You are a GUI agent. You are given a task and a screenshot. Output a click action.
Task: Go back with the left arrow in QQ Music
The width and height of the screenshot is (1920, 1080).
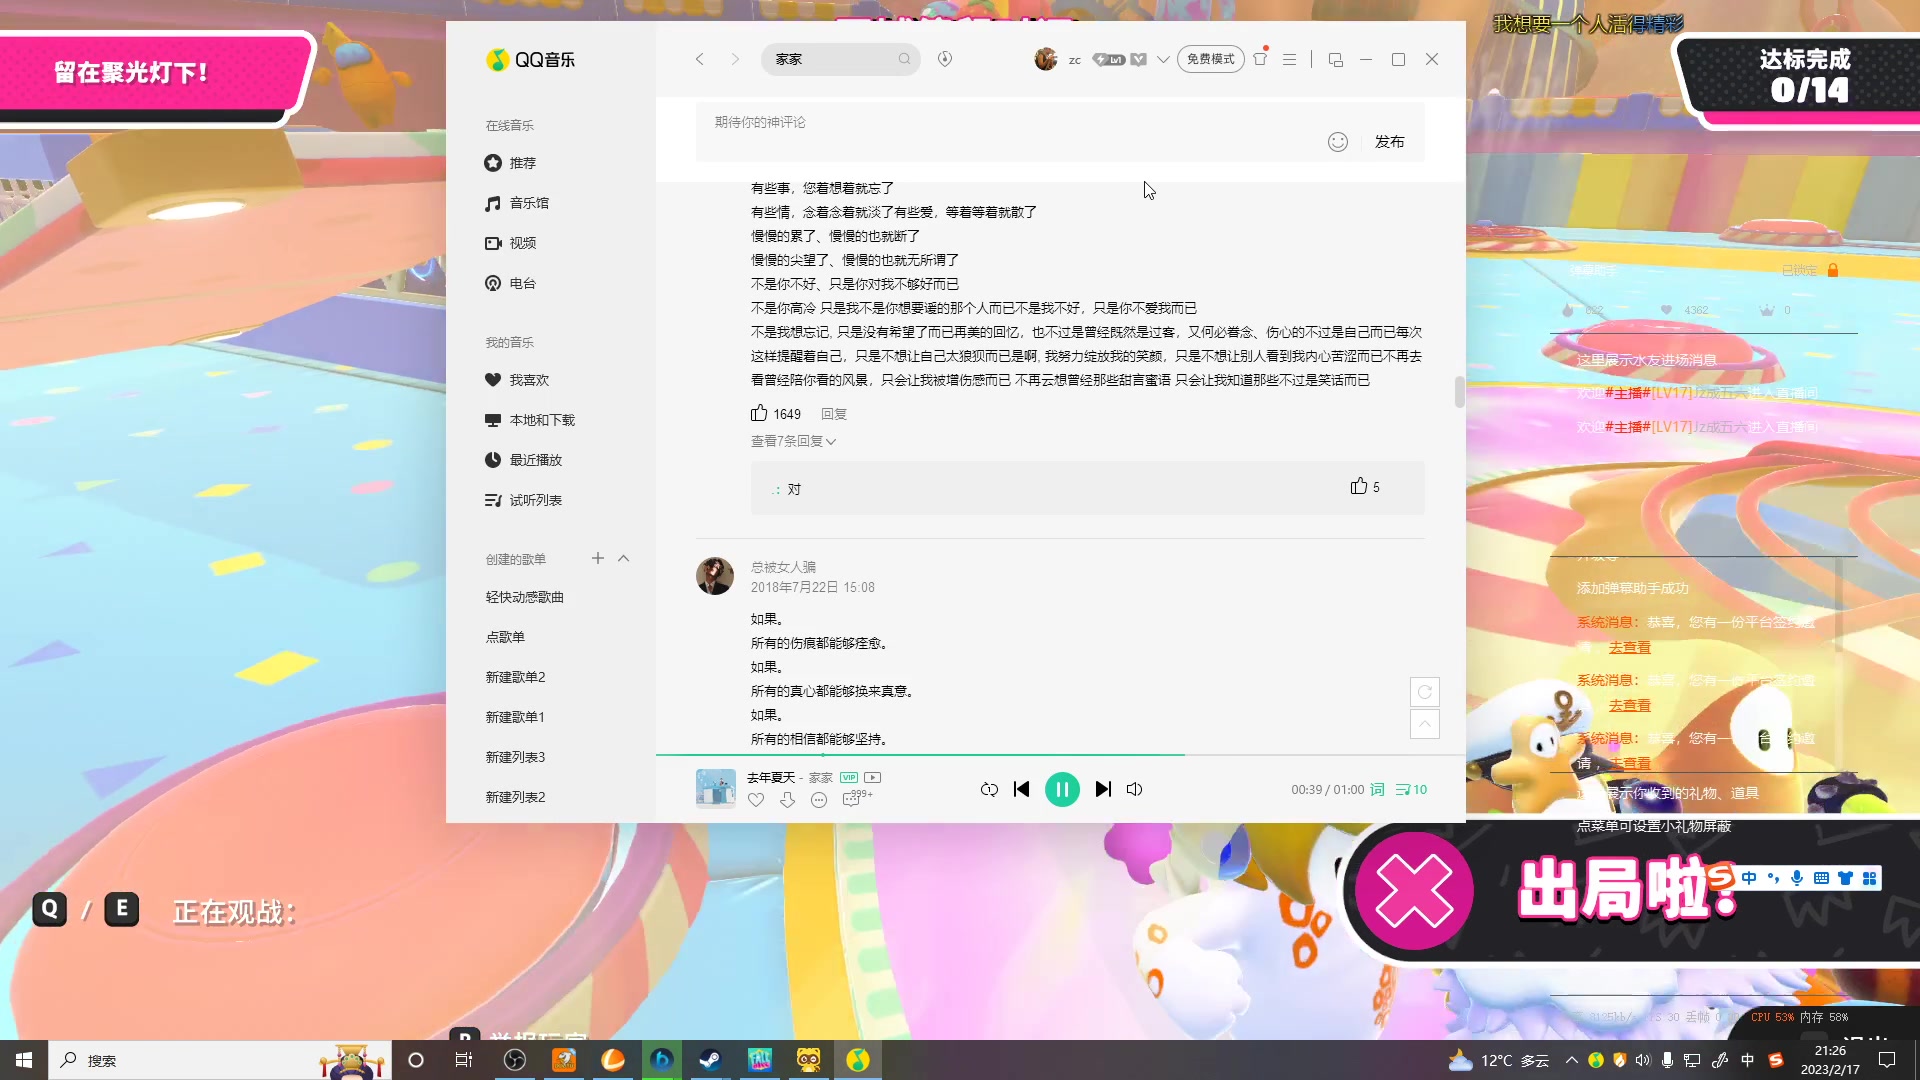(x=699, y=59)
